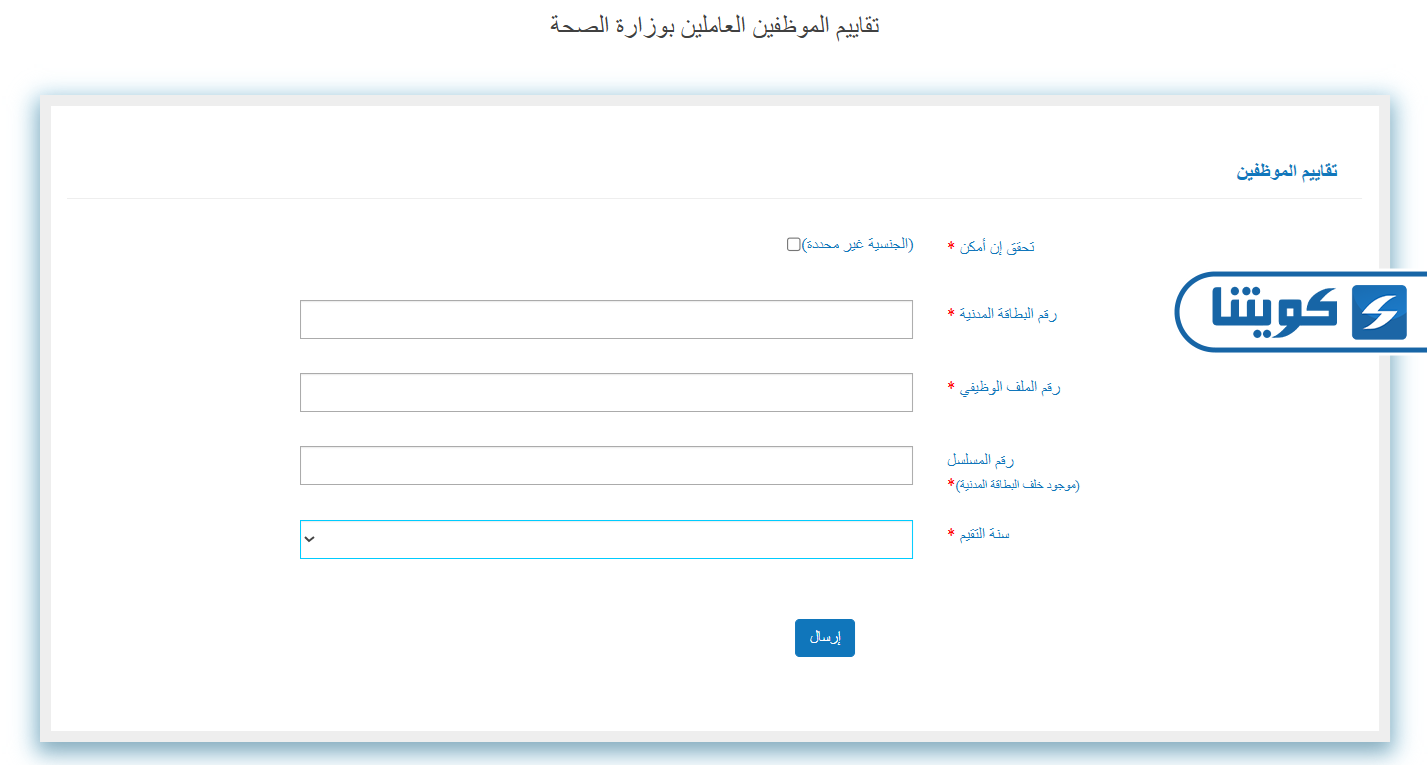Click the رقم المسلسل input field
1428x765 pixels.
606,465
